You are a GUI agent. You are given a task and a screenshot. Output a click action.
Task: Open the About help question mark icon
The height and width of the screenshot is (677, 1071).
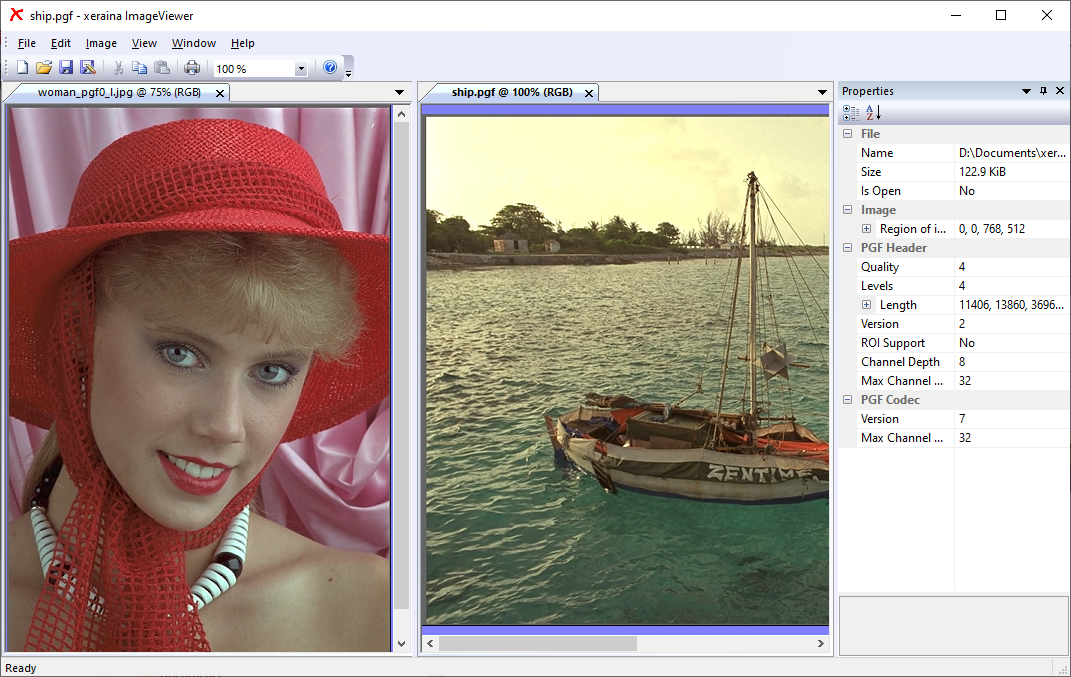330,68
